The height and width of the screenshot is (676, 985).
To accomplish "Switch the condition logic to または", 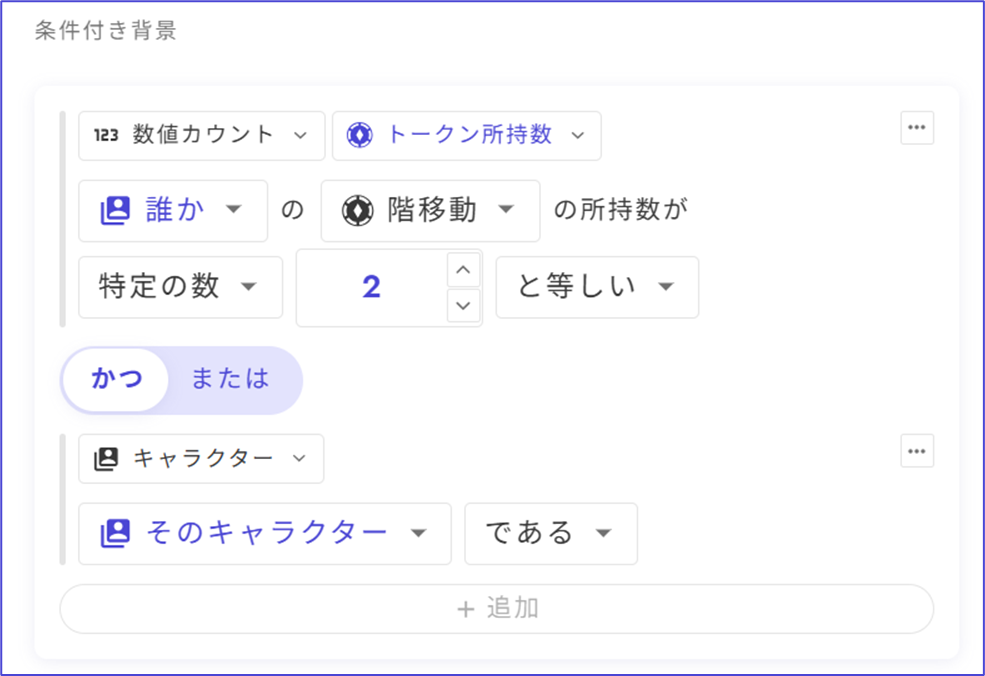I will point(230,379).
